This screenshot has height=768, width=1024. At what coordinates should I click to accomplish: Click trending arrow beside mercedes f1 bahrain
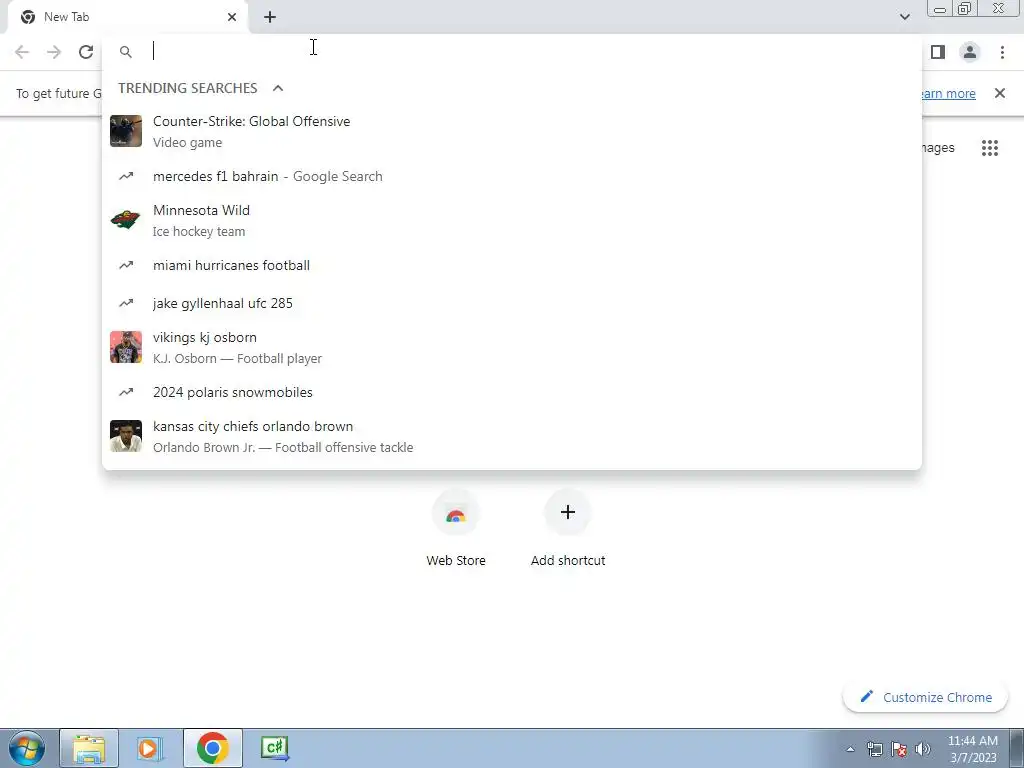125,176
